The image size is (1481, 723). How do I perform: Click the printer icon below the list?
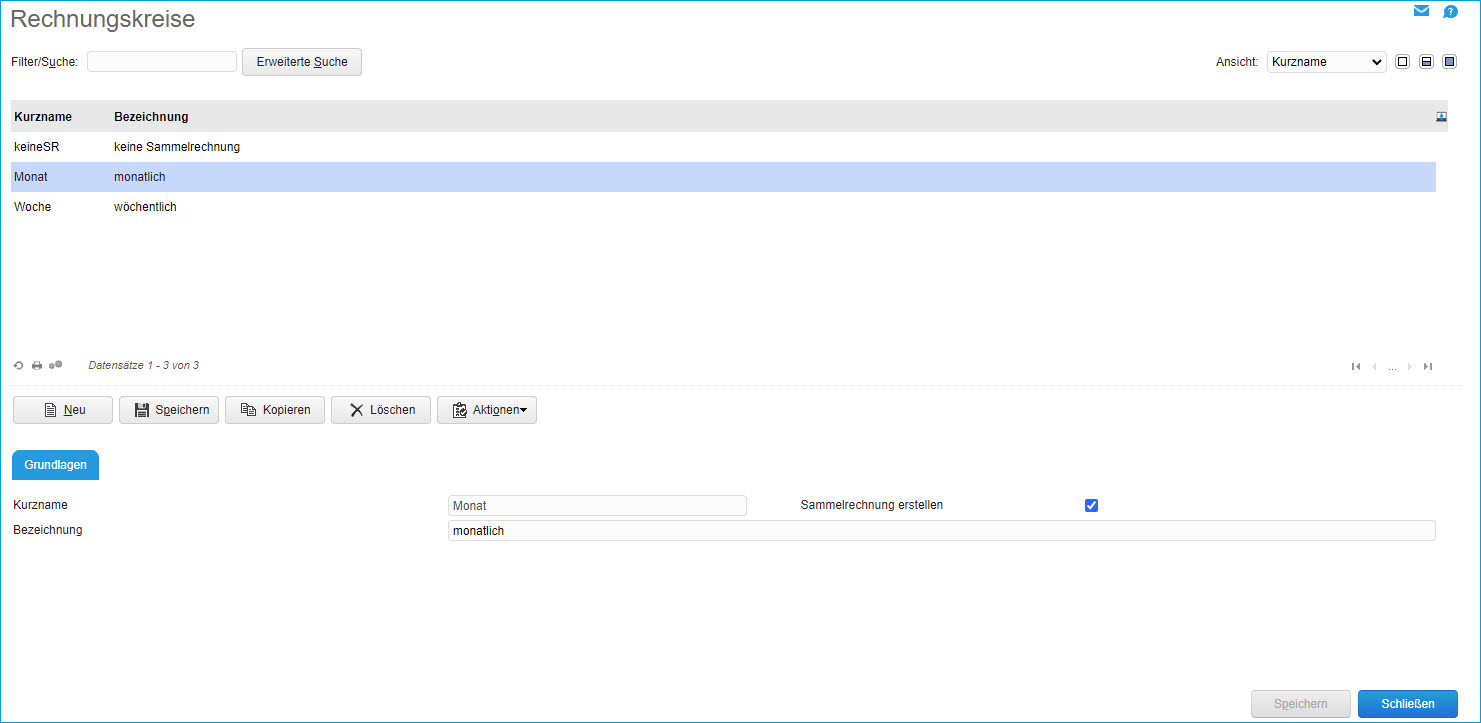click(x=37, y=366)
